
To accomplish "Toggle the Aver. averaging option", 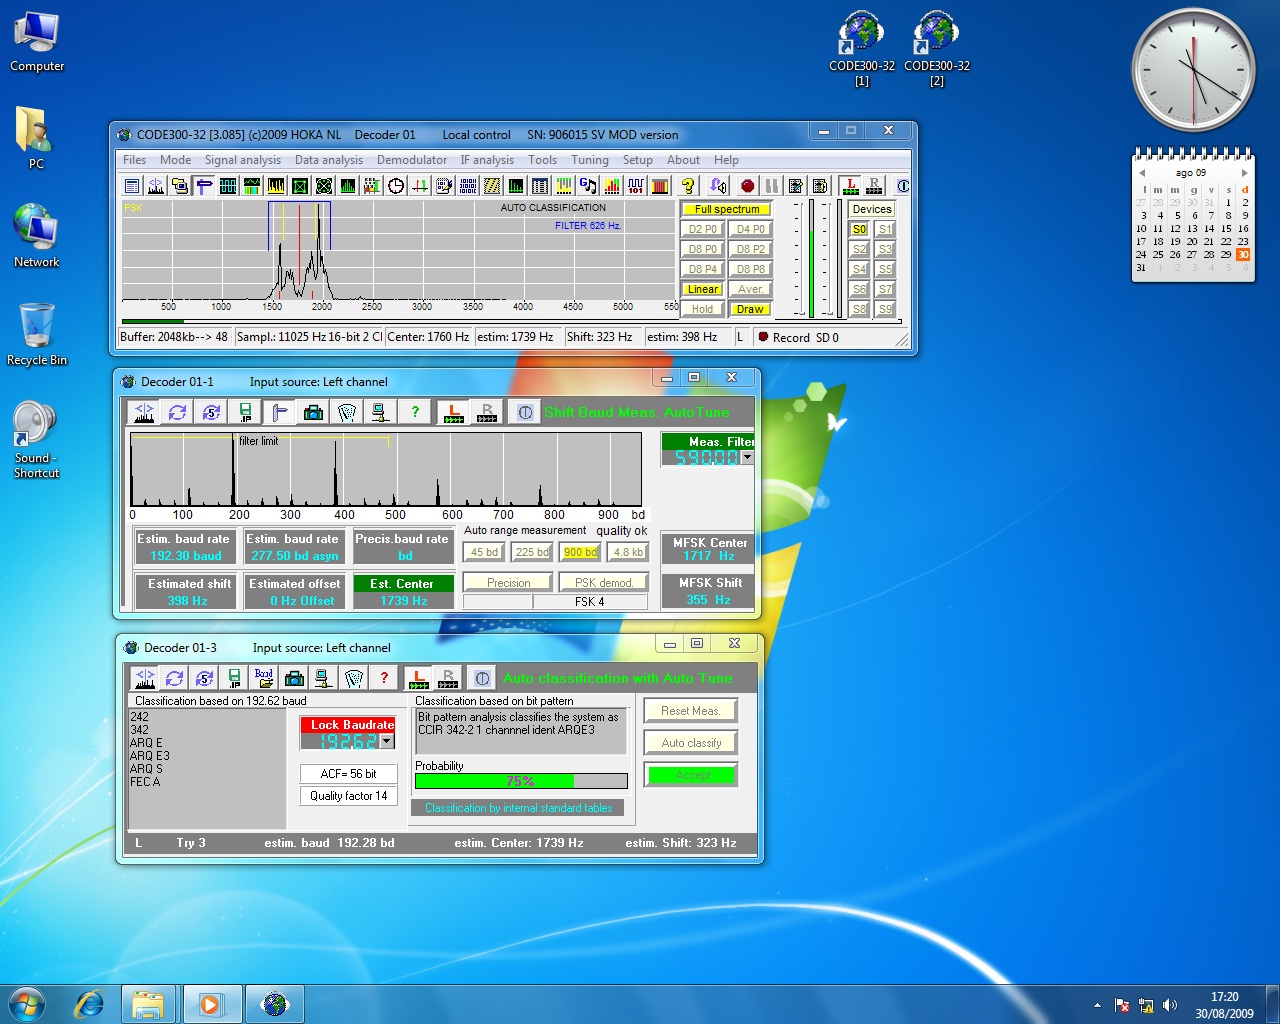I will (750, 289).
